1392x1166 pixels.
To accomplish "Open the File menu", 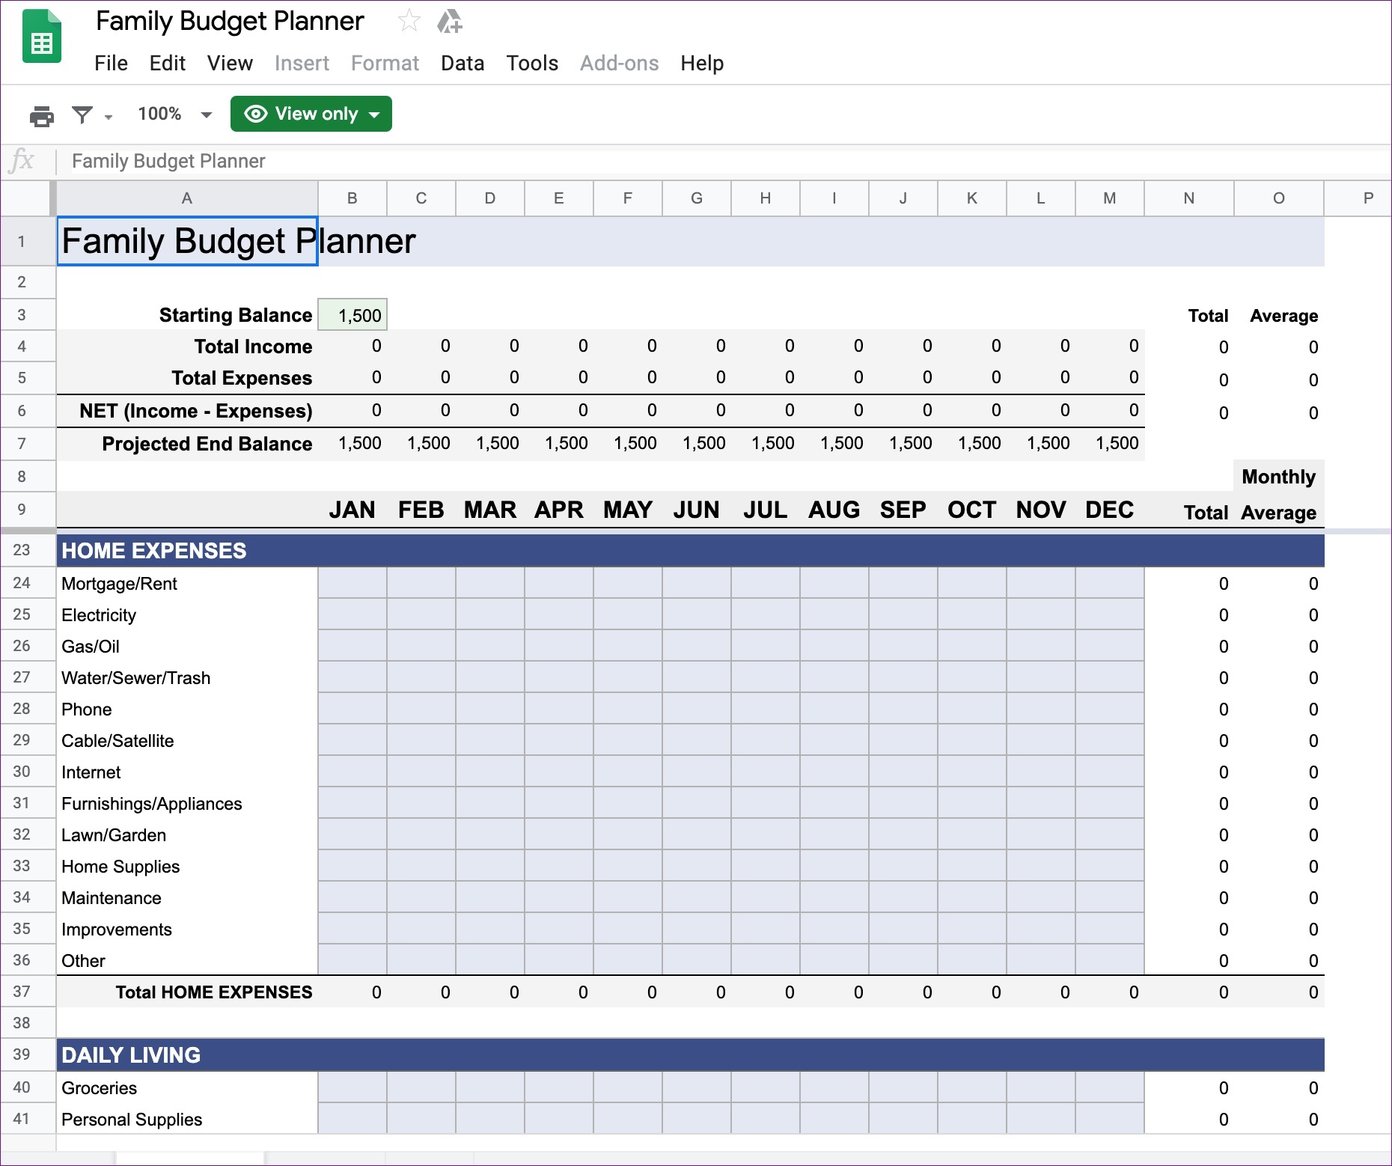I will tap(111, 63).
